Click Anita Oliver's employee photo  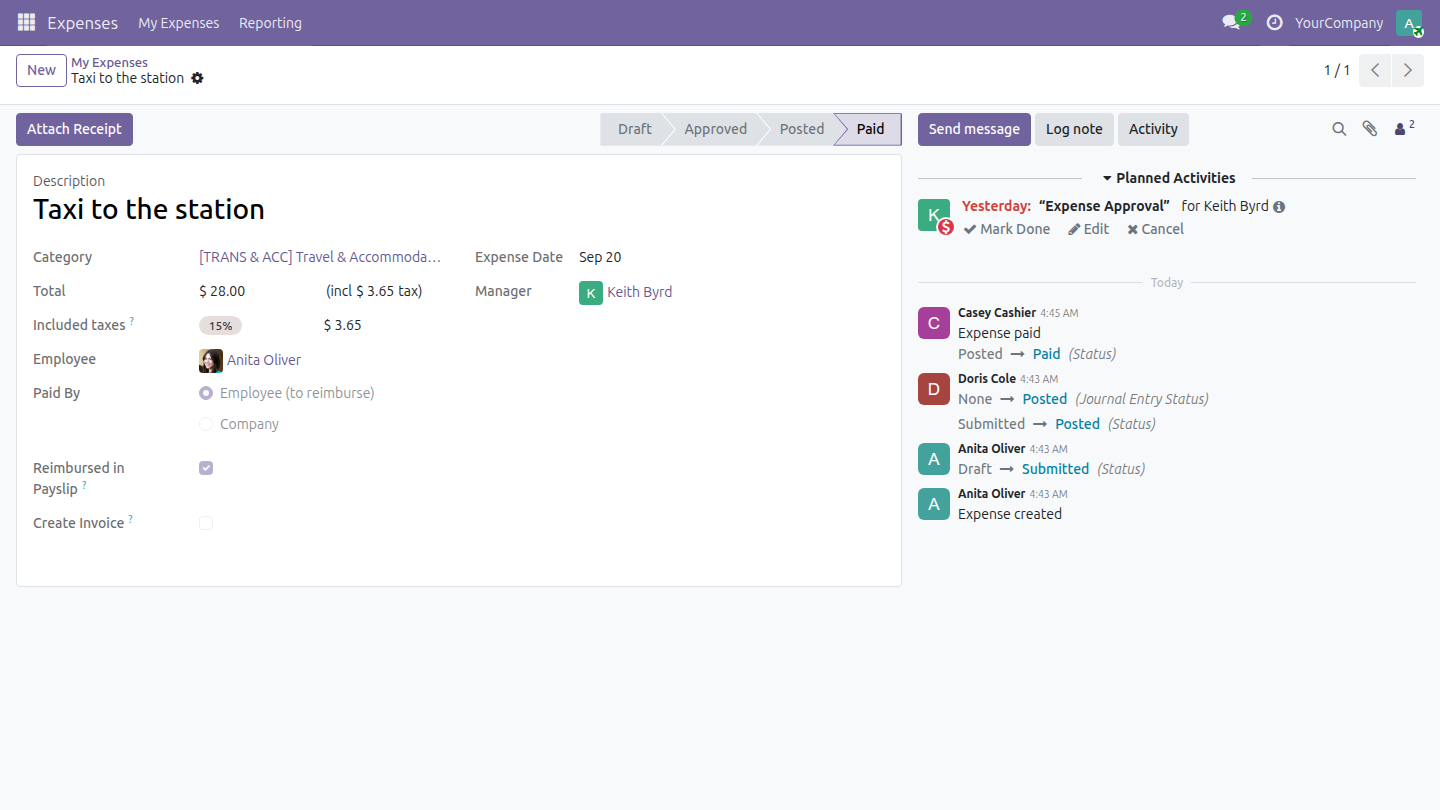(x=210, y=360)
